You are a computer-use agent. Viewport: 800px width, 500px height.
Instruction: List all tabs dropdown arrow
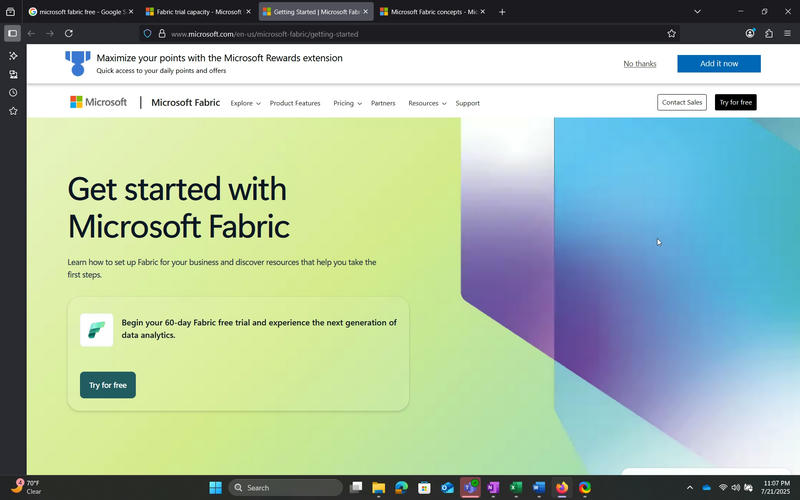click(x=697, y=12)
